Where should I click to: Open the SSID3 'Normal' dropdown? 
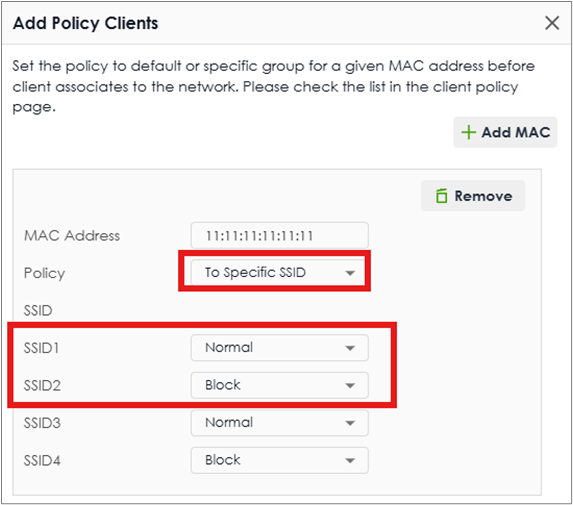pyautogui.click(x=280, y=423)
